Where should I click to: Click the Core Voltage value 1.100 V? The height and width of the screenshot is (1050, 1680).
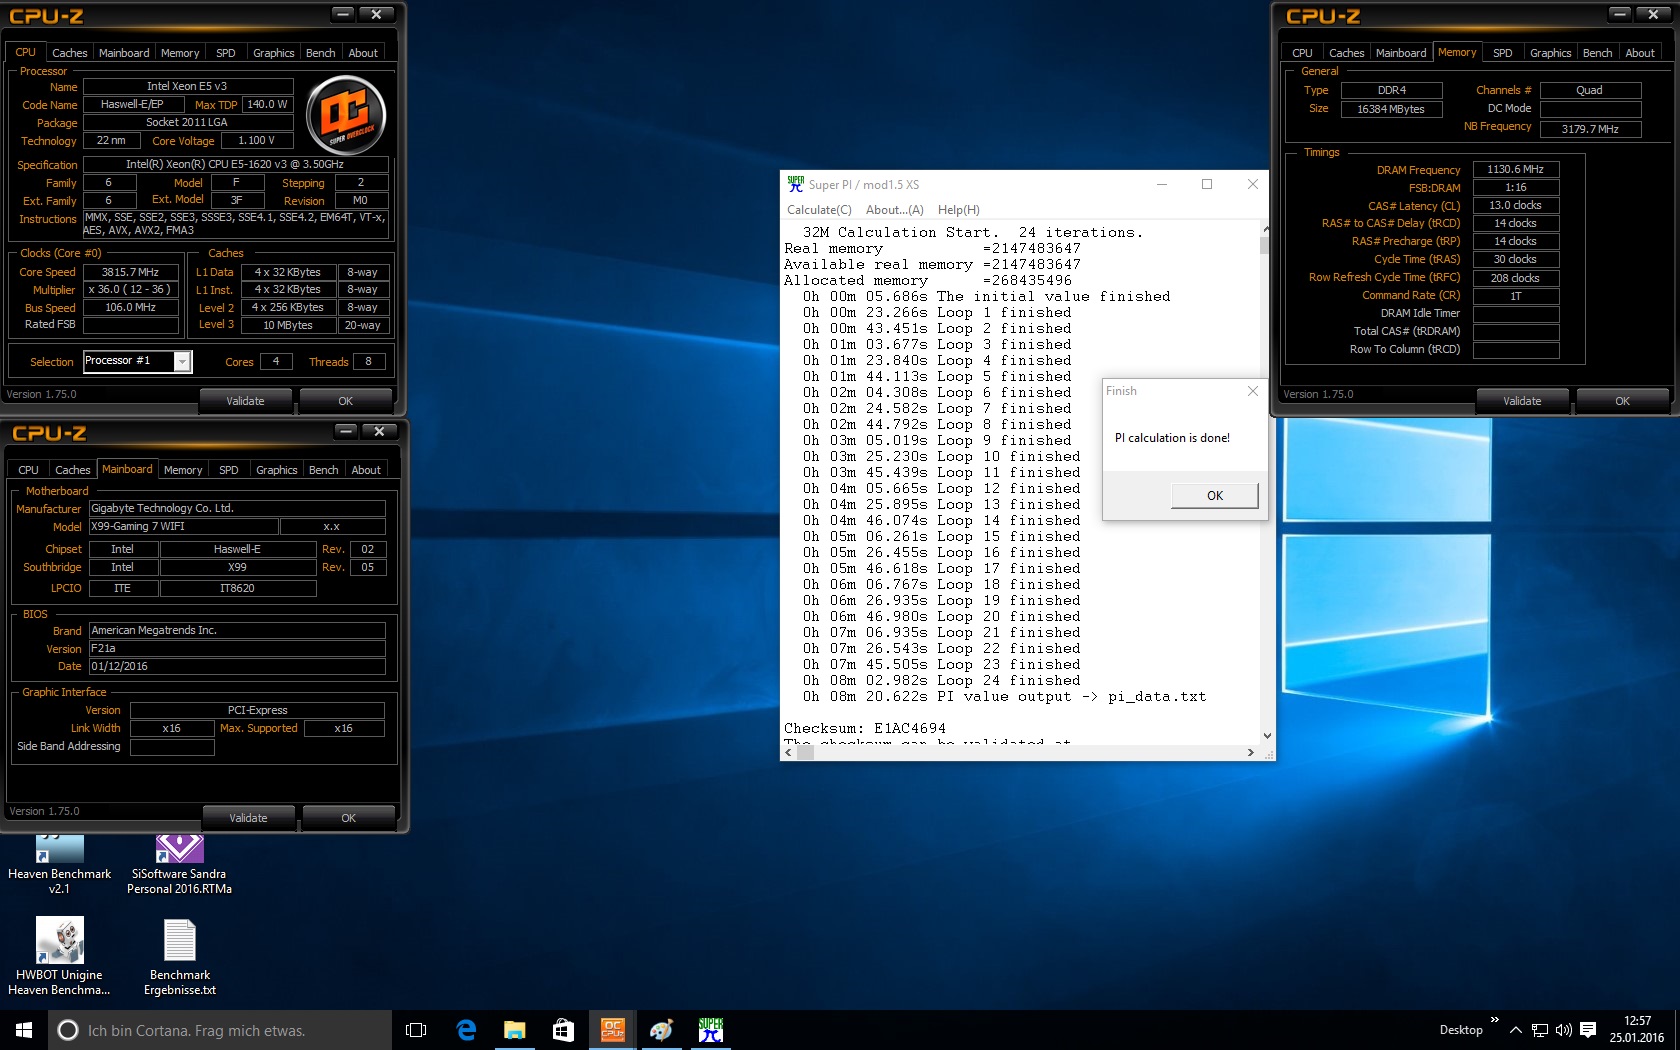256,141
